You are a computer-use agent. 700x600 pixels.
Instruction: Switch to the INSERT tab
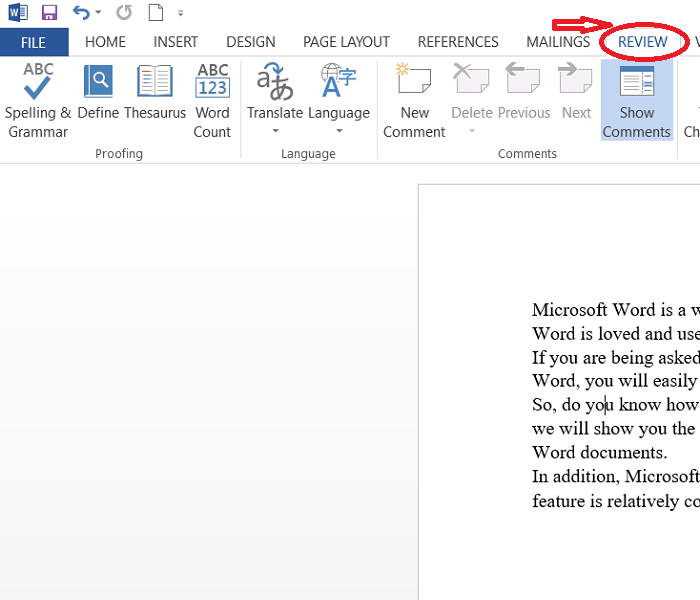point(175,42)
